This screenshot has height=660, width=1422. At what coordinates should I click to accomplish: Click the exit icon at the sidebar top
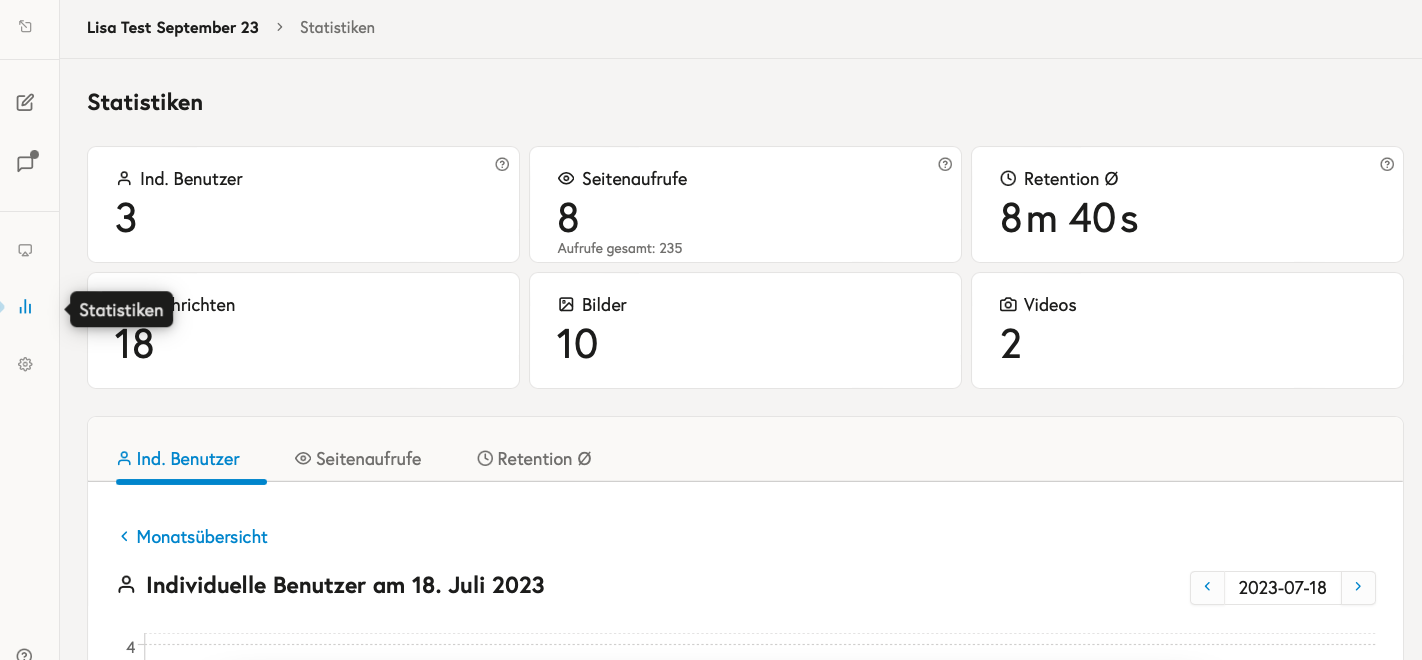pos(26,27)
